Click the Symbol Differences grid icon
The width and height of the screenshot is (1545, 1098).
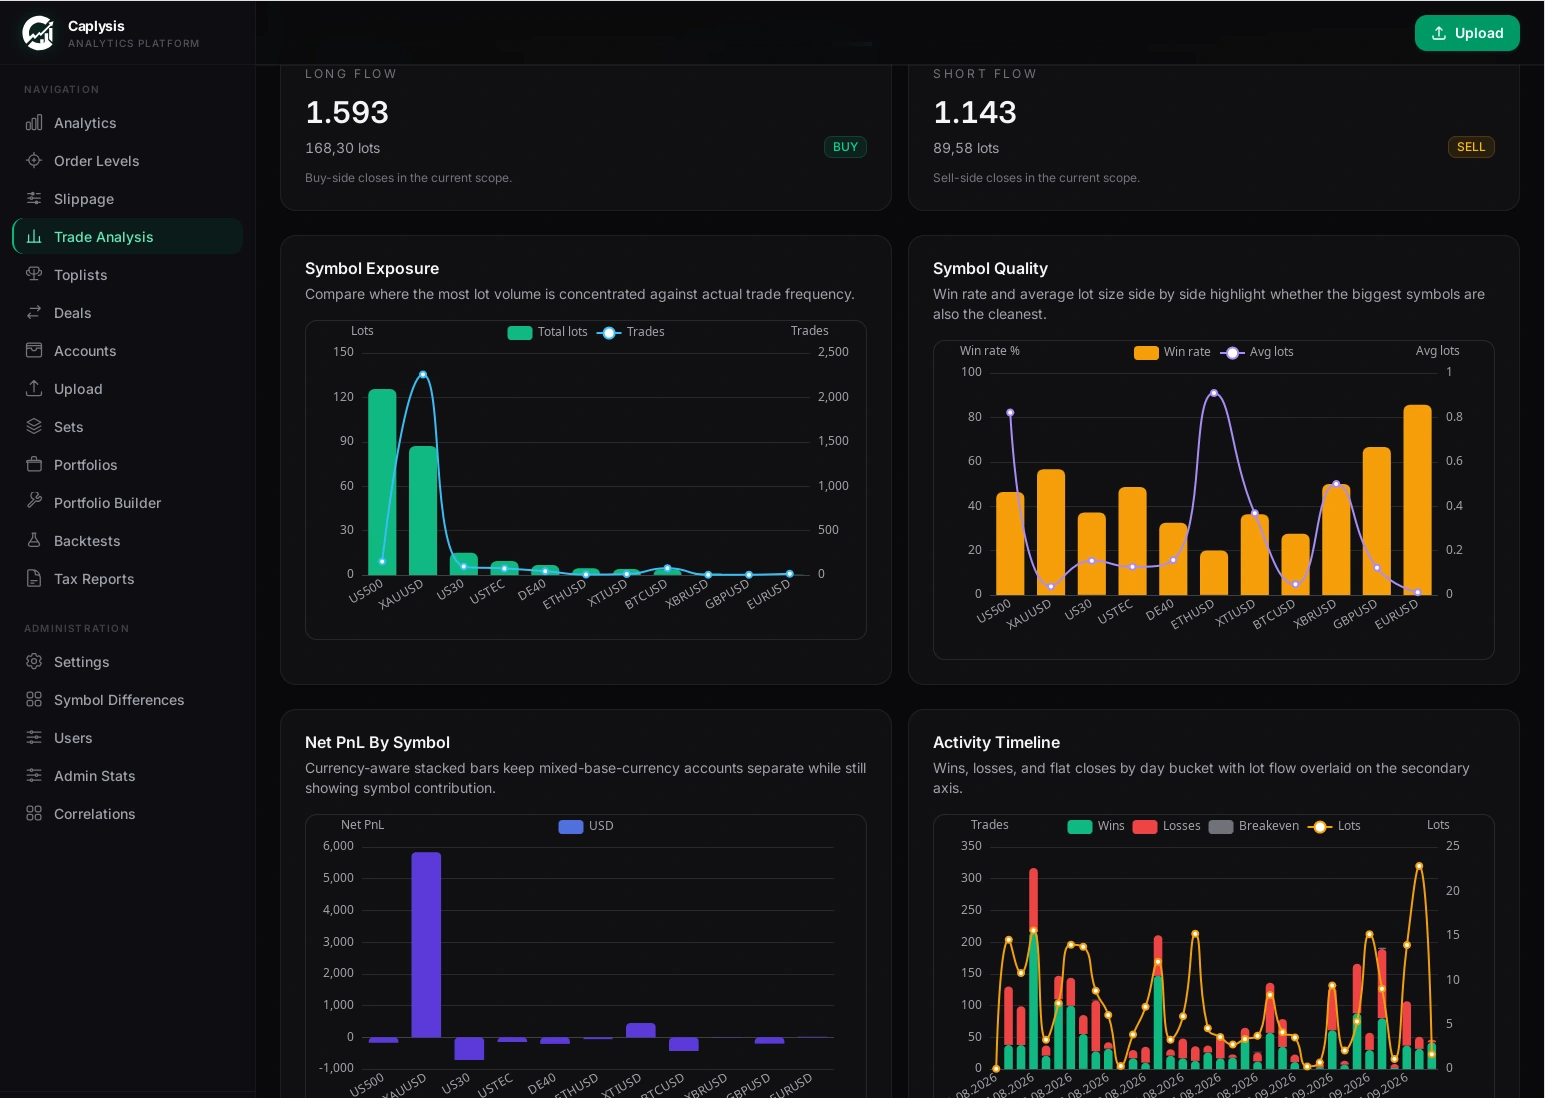(34, 700)
